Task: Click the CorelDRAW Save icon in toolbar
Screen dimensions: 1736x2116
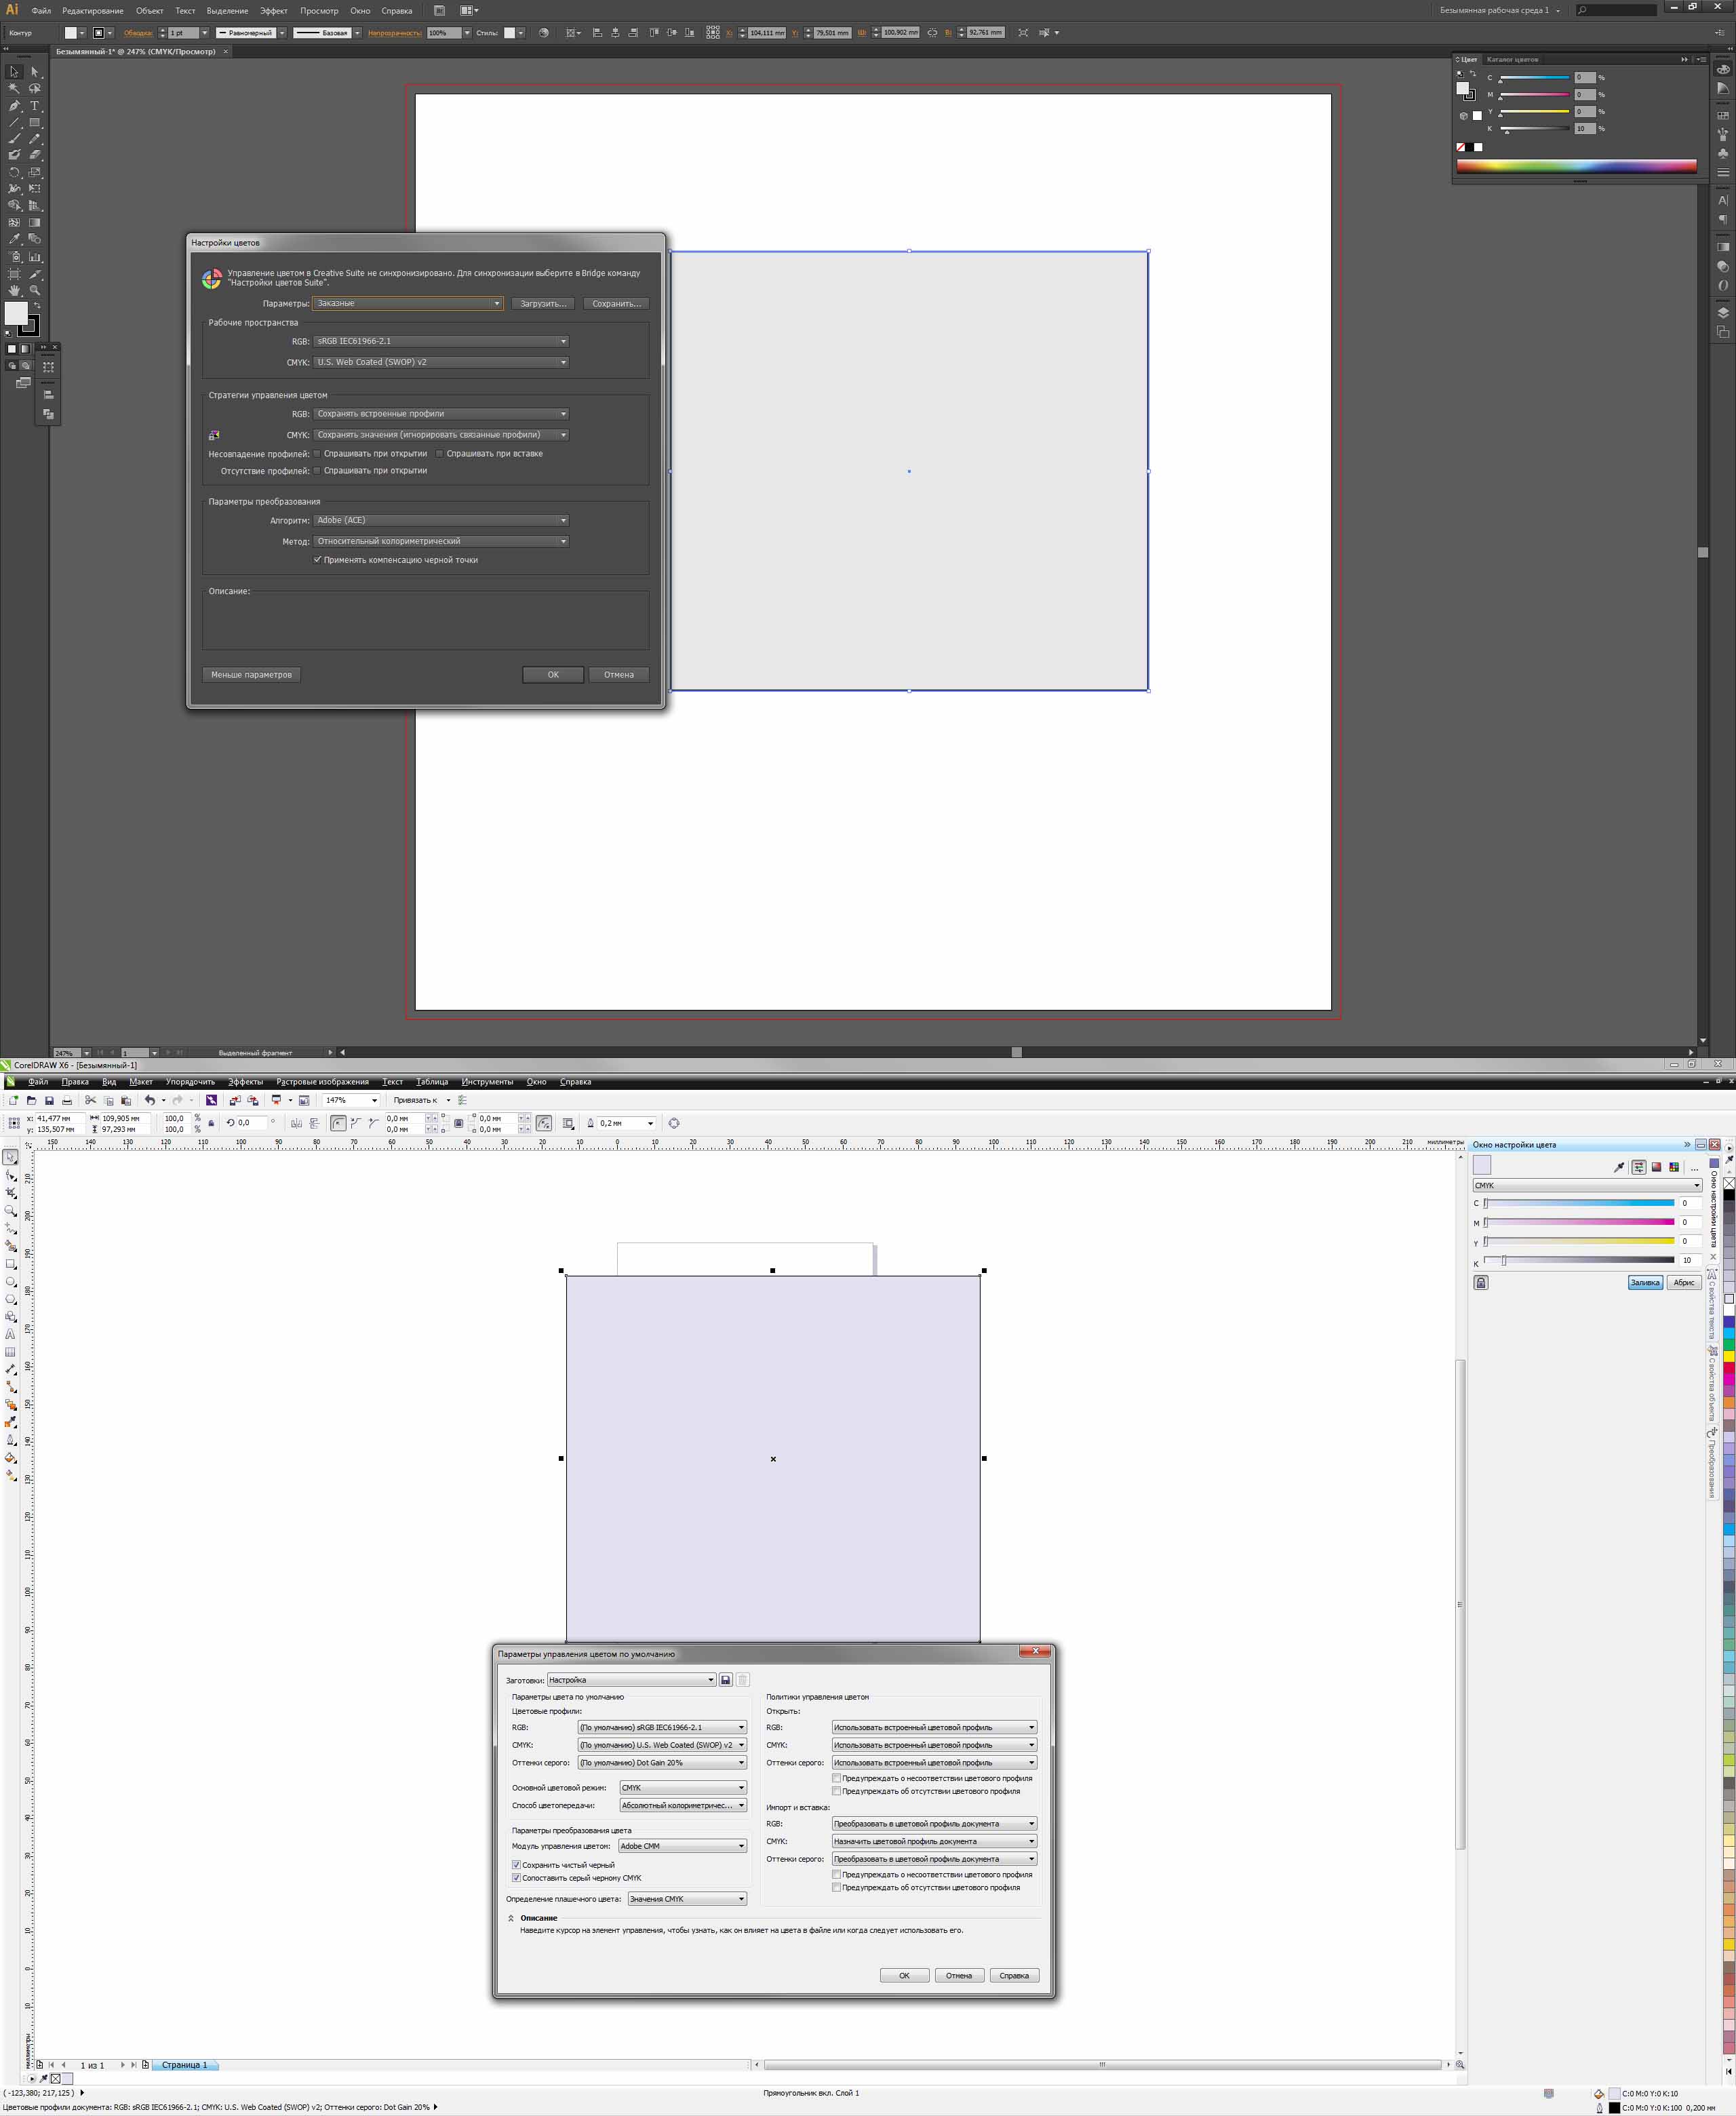Action: tap(49, 1100)
